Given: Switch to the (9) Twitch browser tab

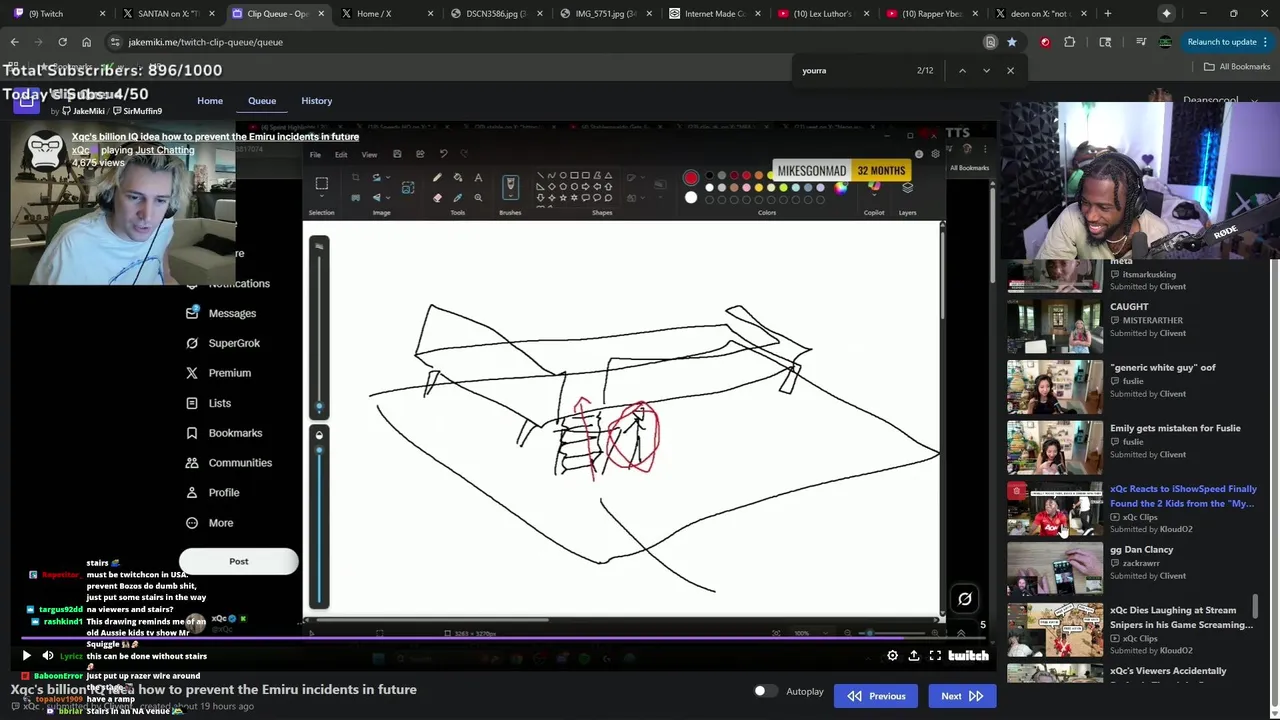Looking at the screenshot, I should [59, 14].
